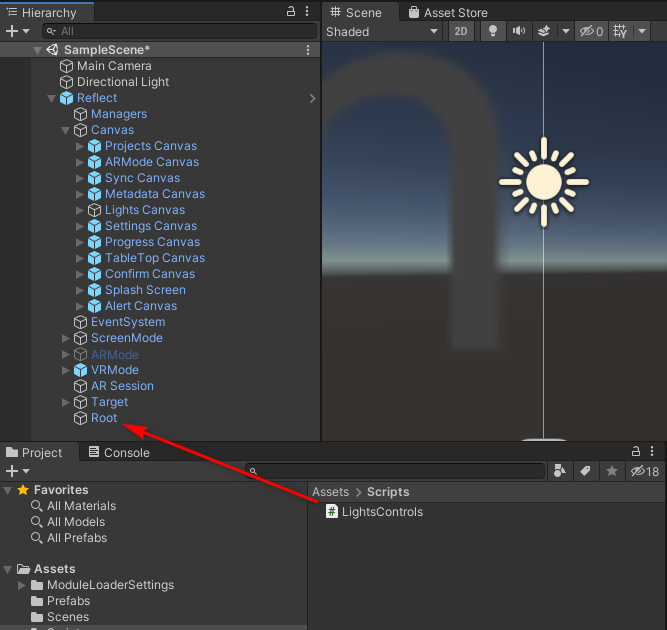Toggle 2D view mode in Scene
This screenshot has height=630, width=667.
(x=460, y=32)
